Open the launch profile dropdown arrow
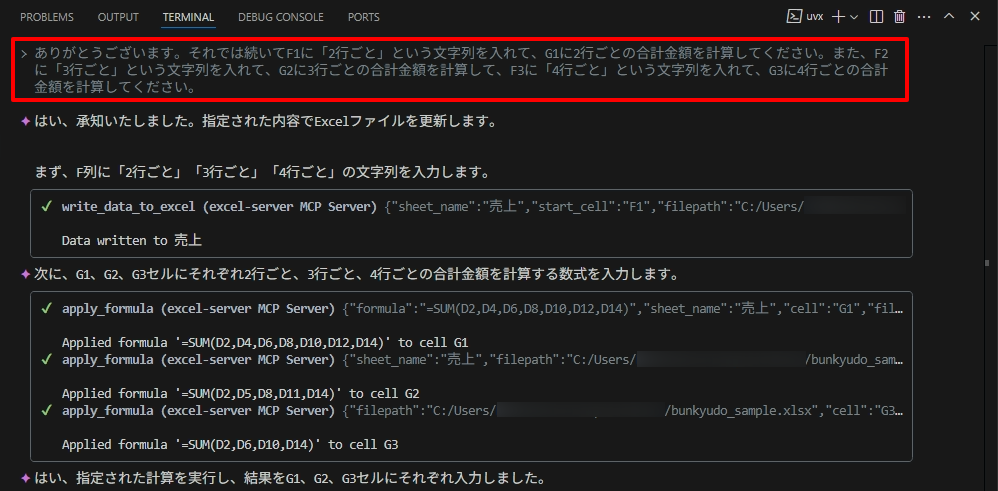 854,17
